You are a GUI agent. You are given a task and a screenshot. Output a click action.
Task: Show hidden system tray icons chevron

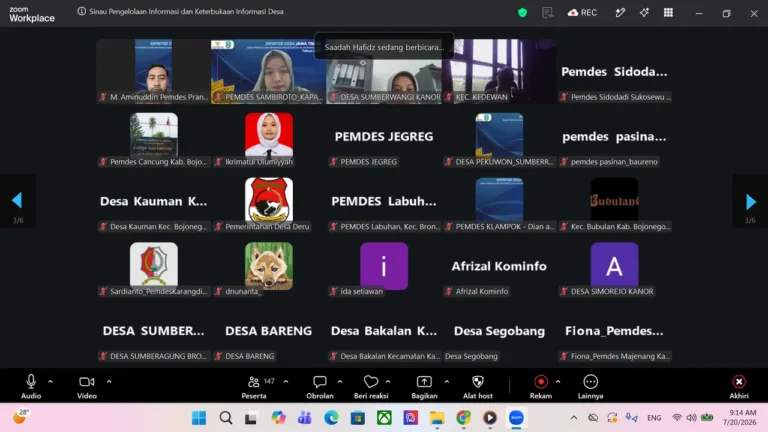coord(574,418)
